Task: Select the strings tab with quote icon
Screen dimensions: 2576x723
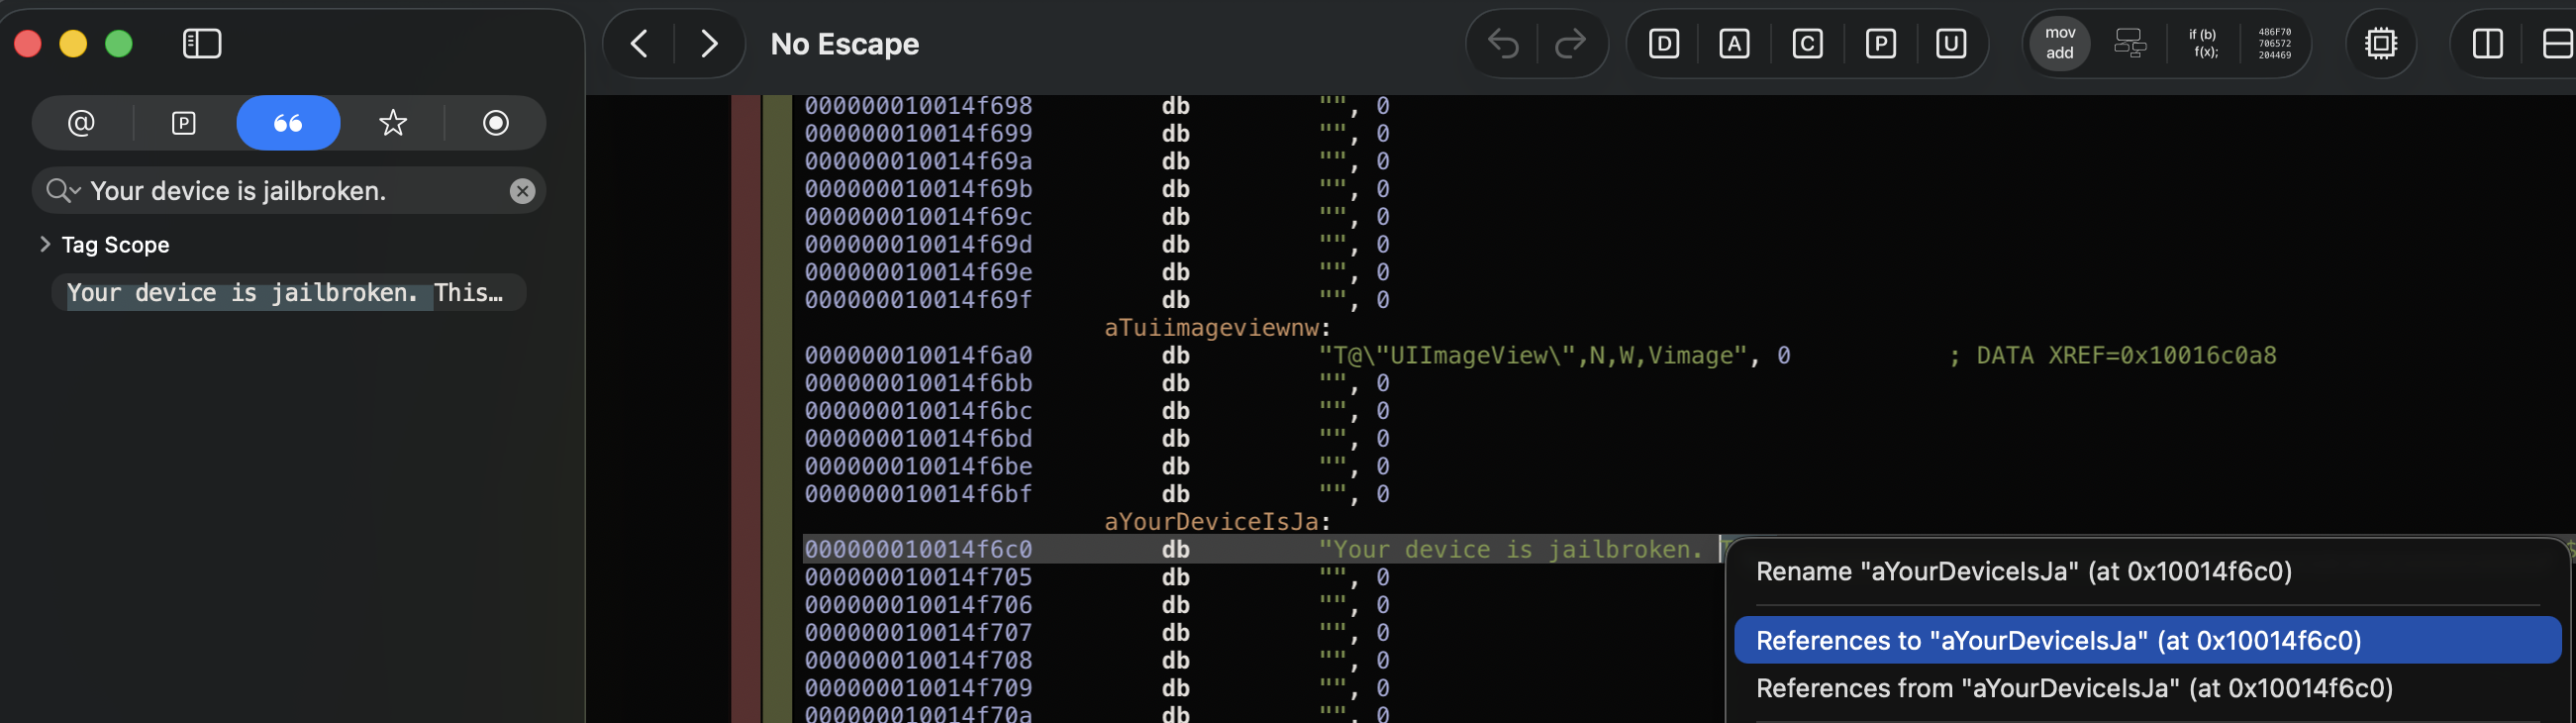Action: click(x=288, y=123)
